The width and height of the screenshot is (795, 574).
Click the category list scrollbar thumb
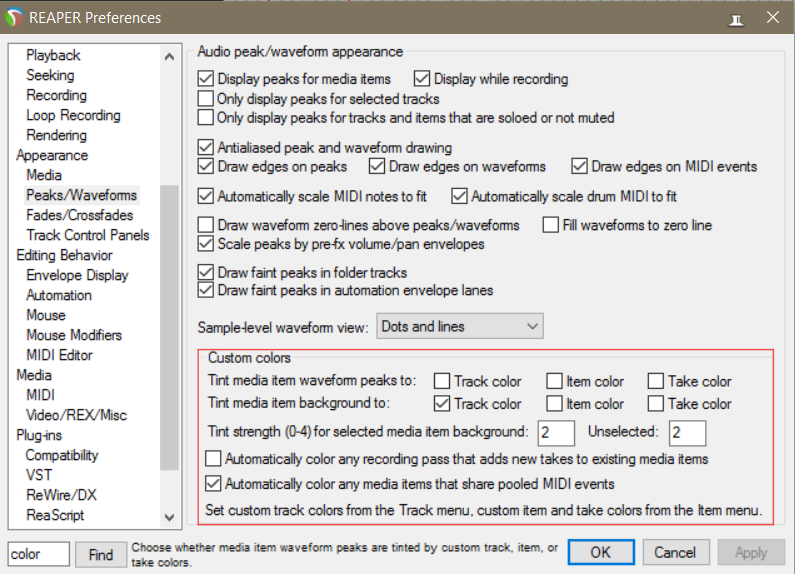click(x=169, y=327)
